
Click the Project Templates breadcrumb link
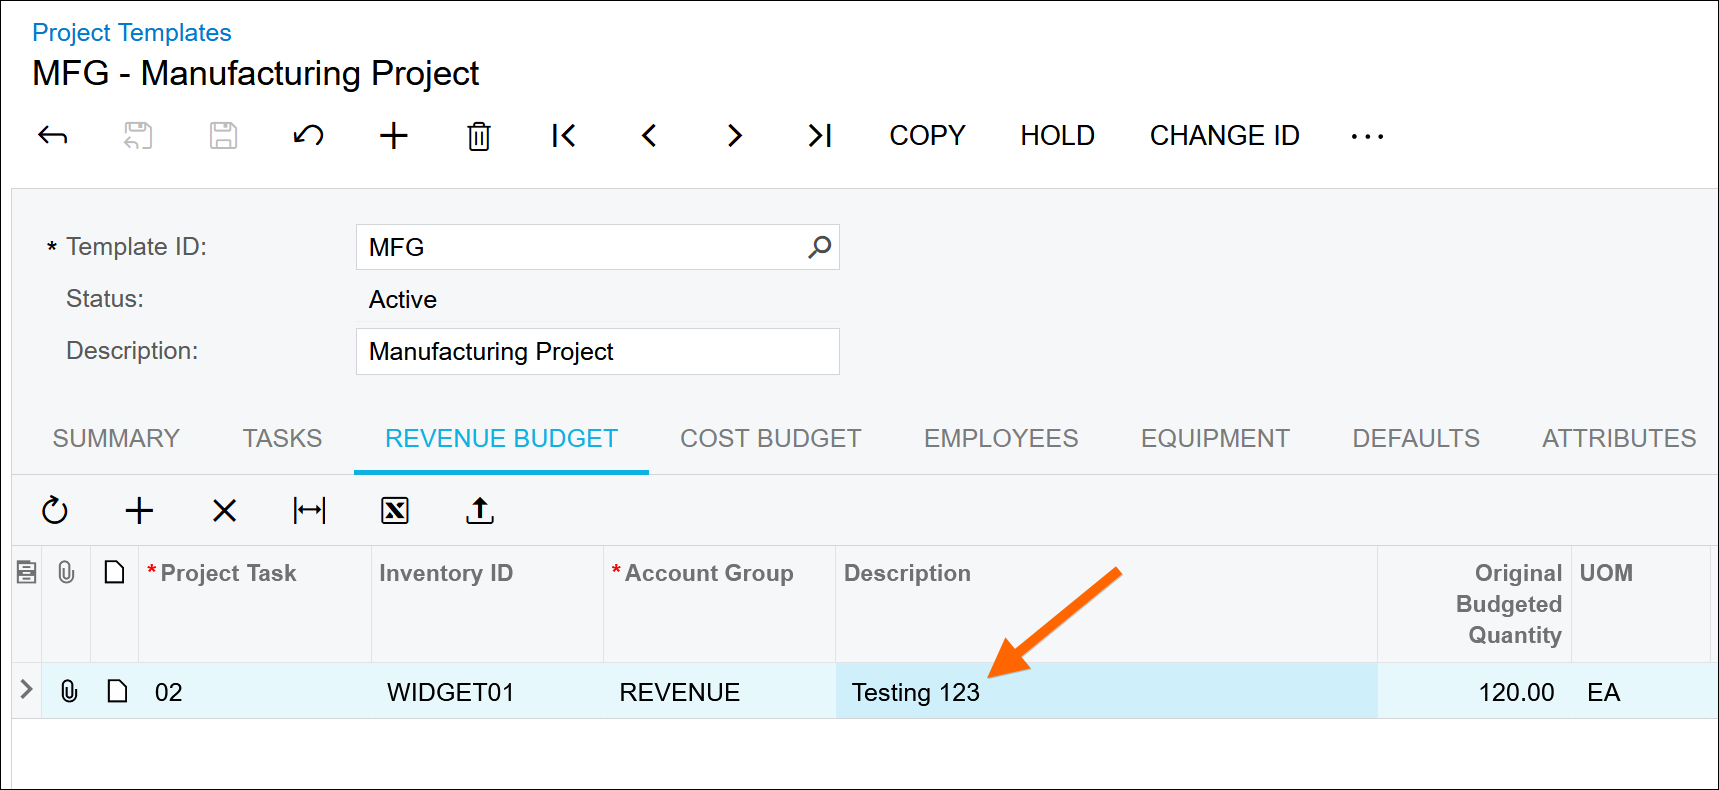132,33
